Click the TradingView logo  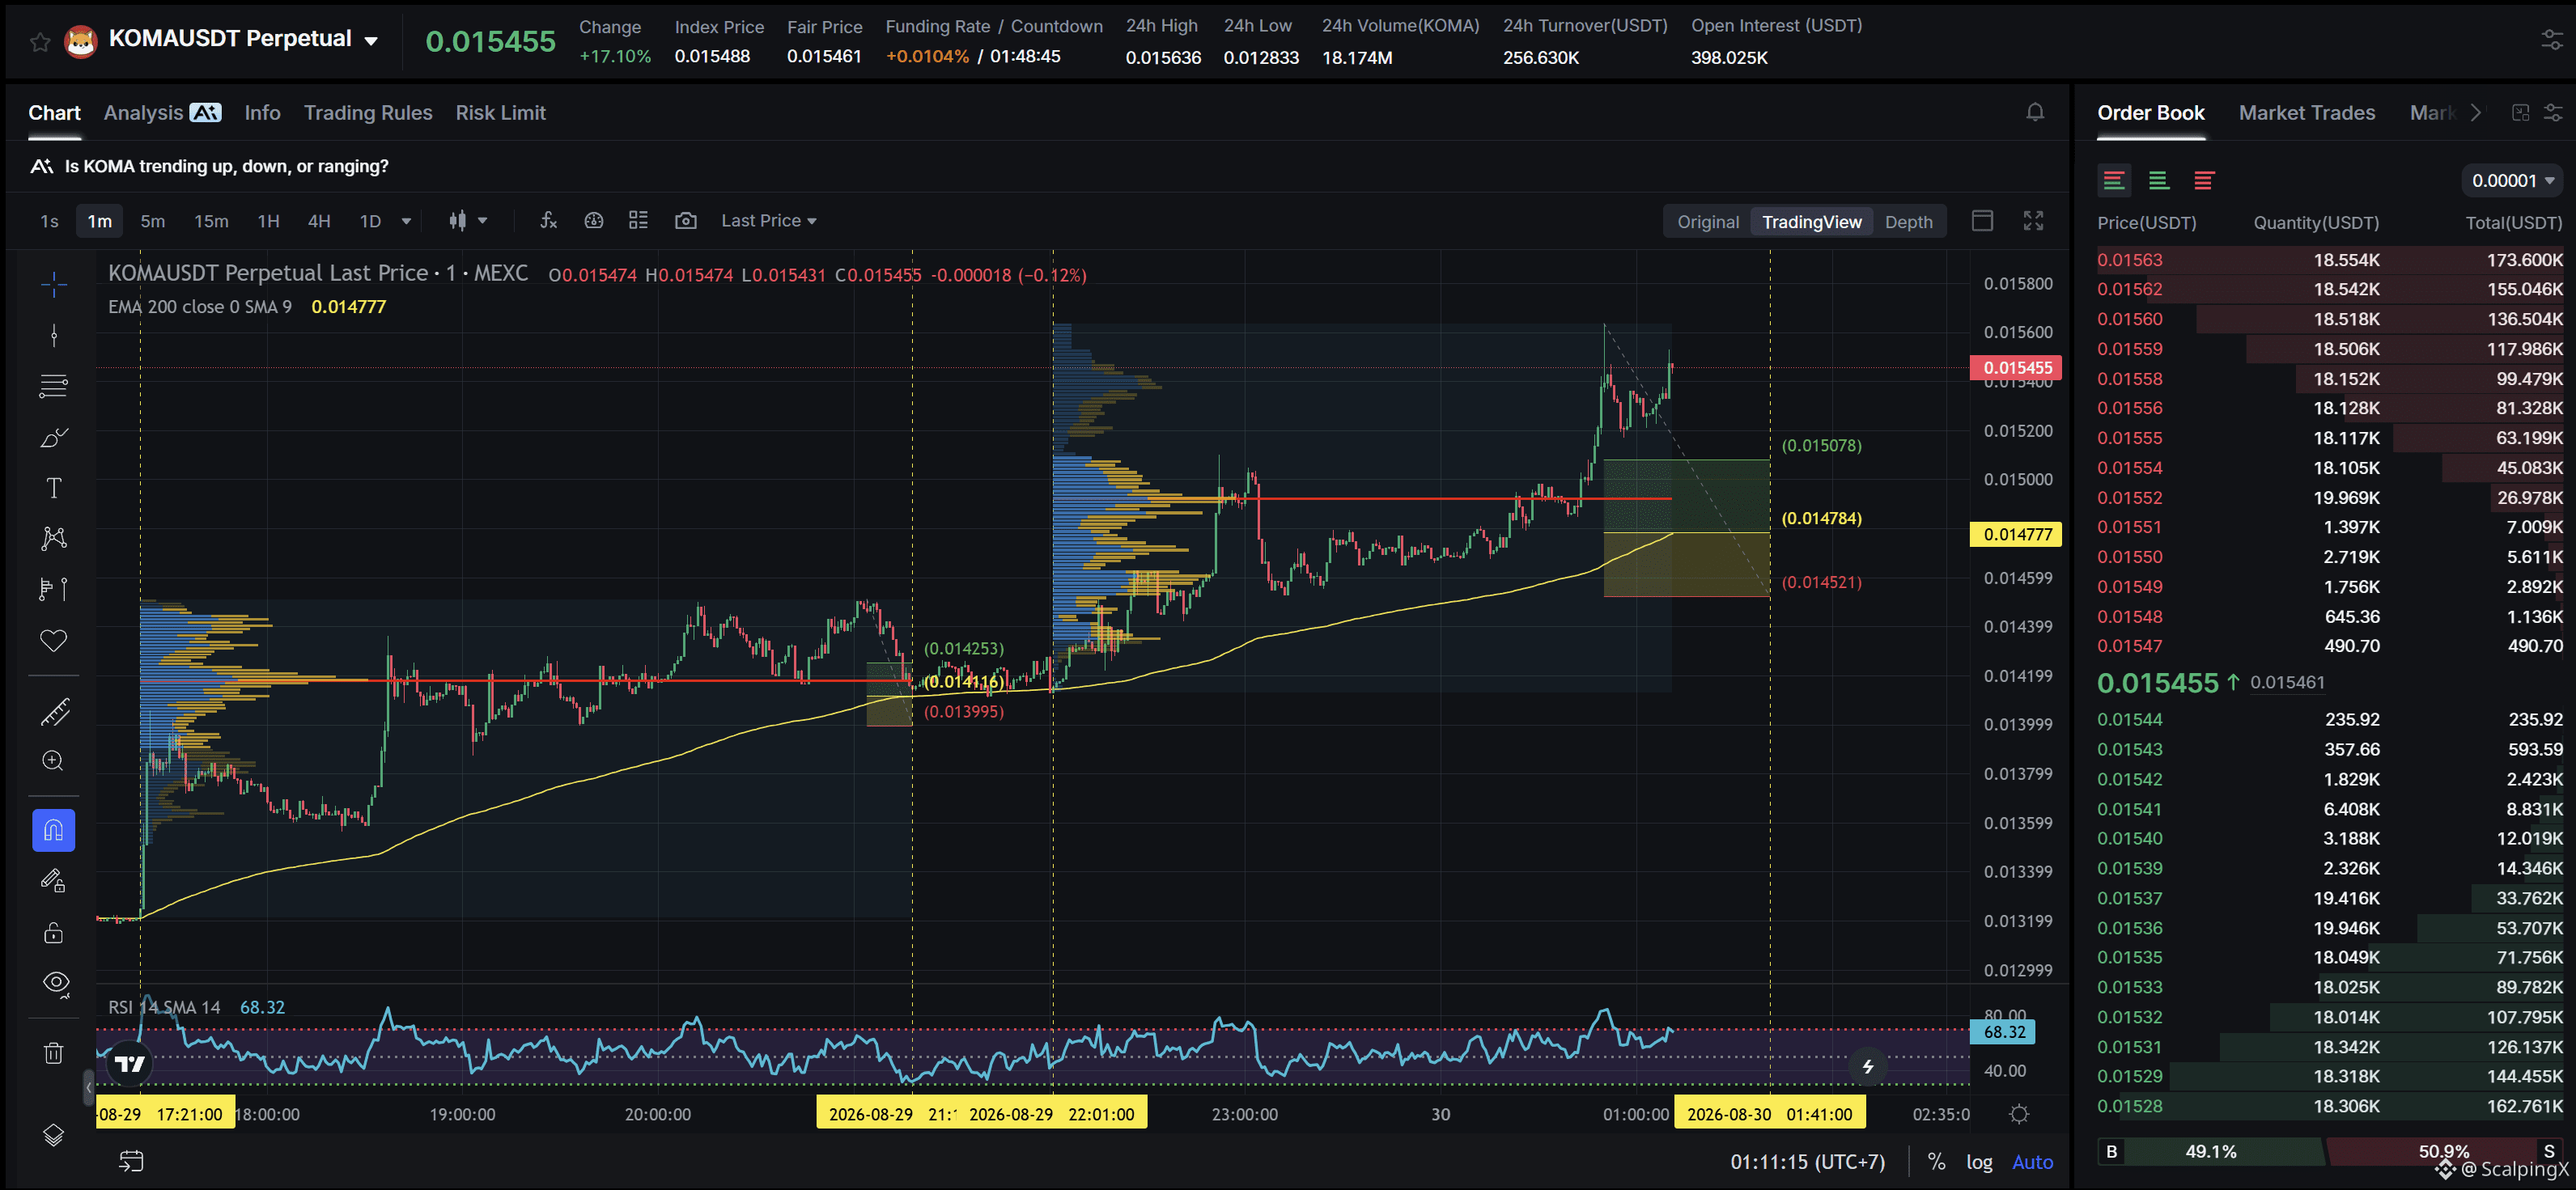tap(130, 1063)
